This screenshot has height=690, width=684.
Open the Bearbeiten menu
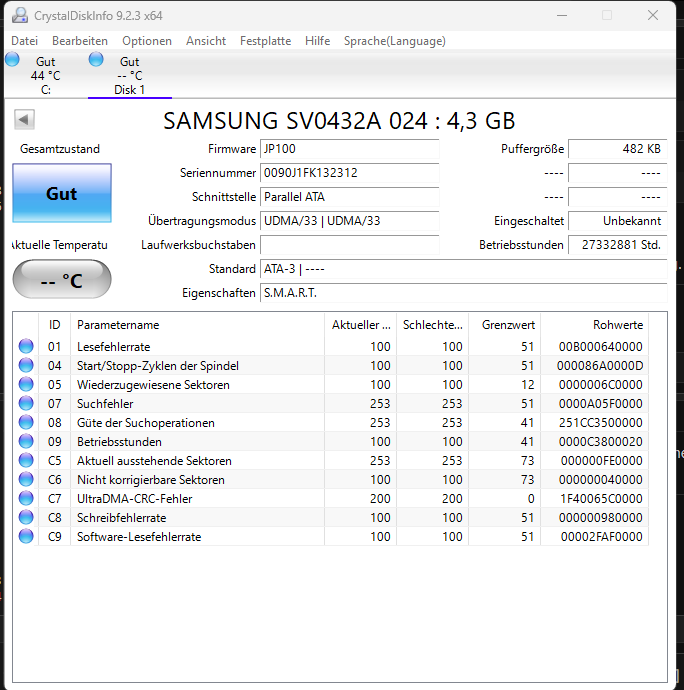pos(80,41)
